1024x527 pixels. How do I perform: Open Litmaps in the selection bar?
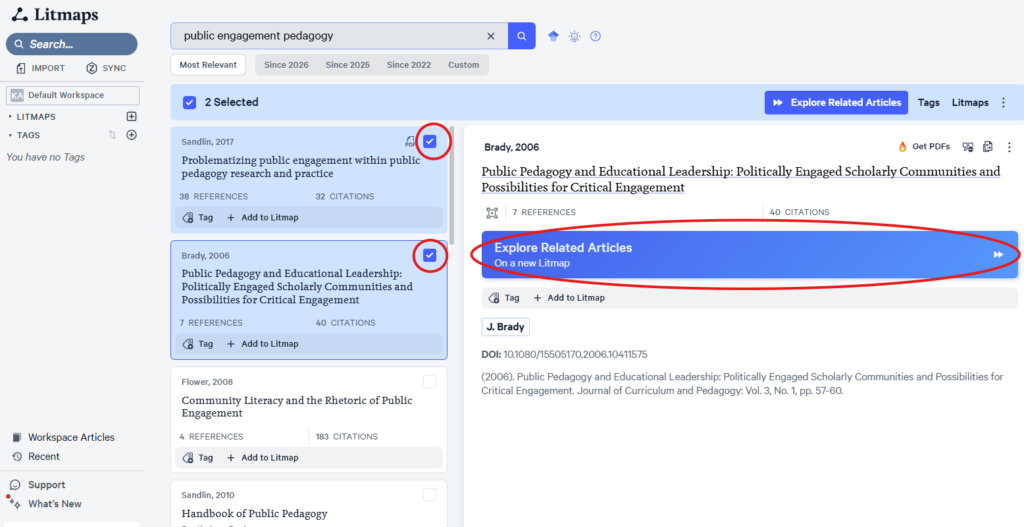tap(970, 103)
